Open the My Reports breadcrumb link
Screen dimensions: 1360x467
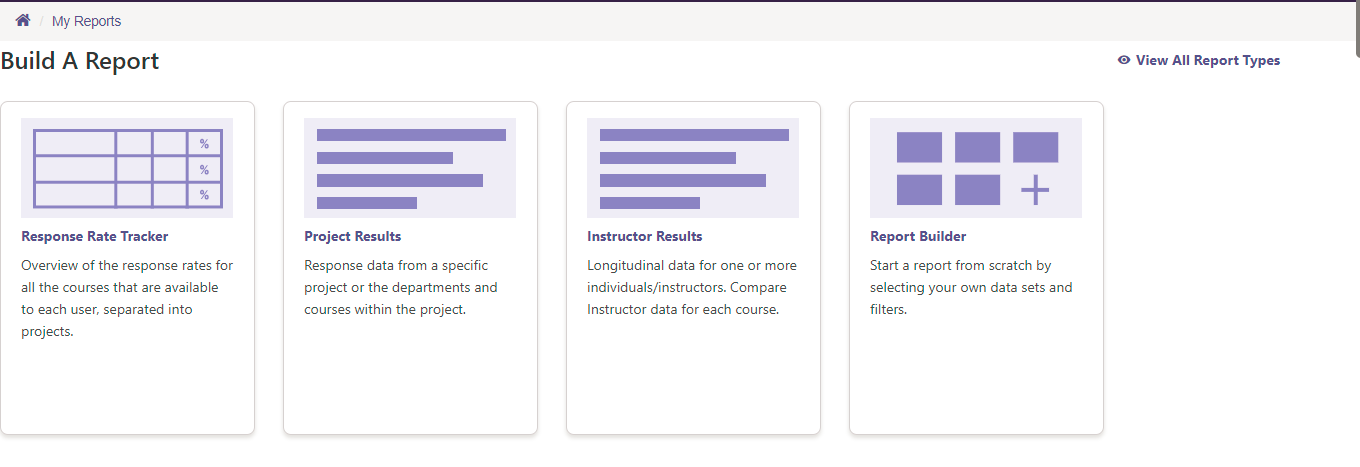86,21
